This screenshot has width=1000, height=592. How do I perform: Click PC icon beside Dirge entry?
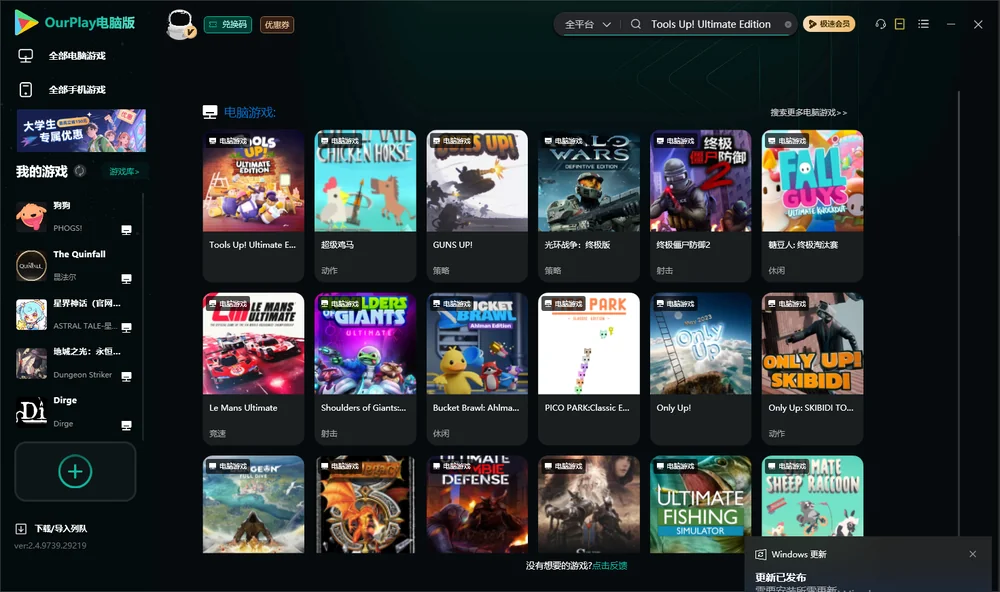coord(126,426)
